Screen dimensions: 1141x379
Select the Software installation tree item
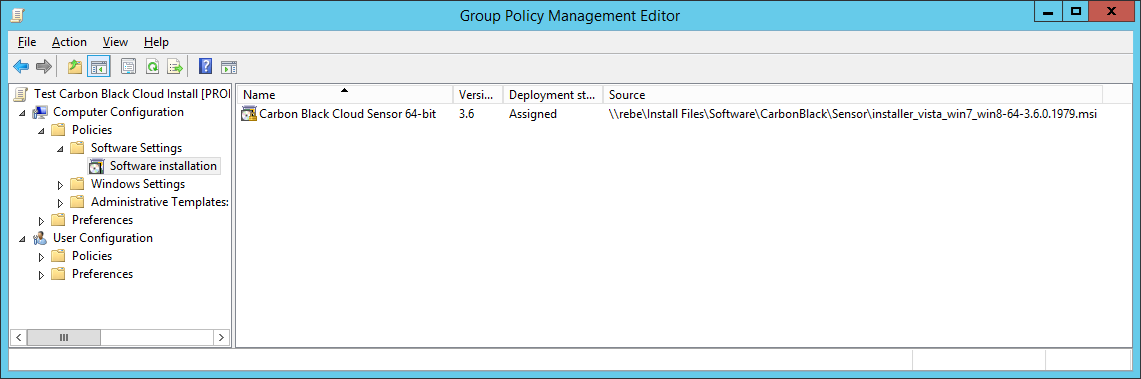pyautogui.click(x=163, y=166)
